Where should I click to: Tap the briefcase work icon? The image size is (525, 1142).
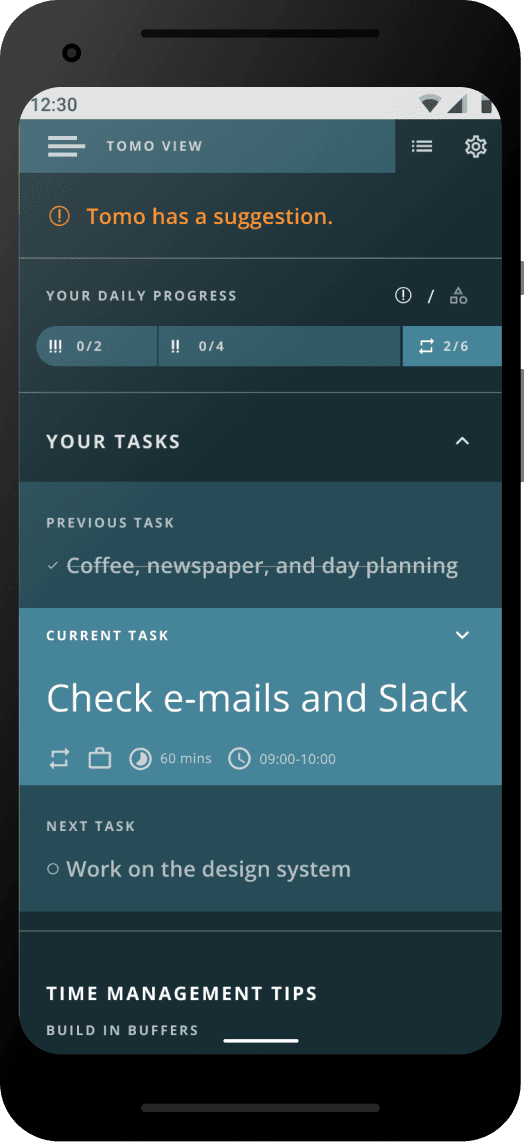(x=100, y=759)
